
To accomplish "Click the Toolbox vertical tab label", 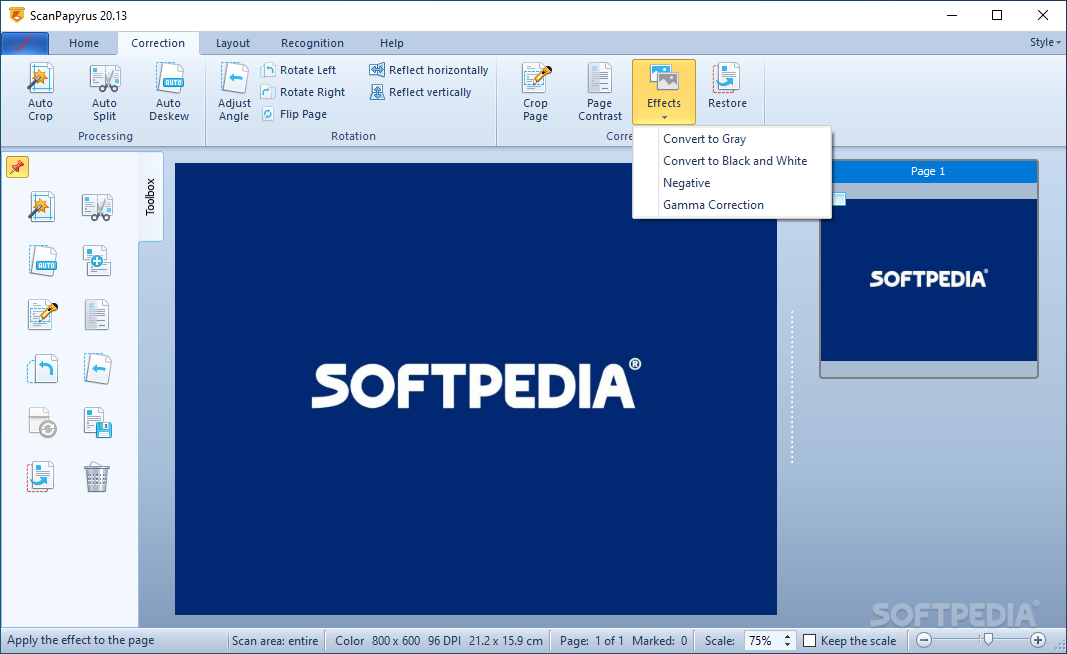I will coord(150,197).
